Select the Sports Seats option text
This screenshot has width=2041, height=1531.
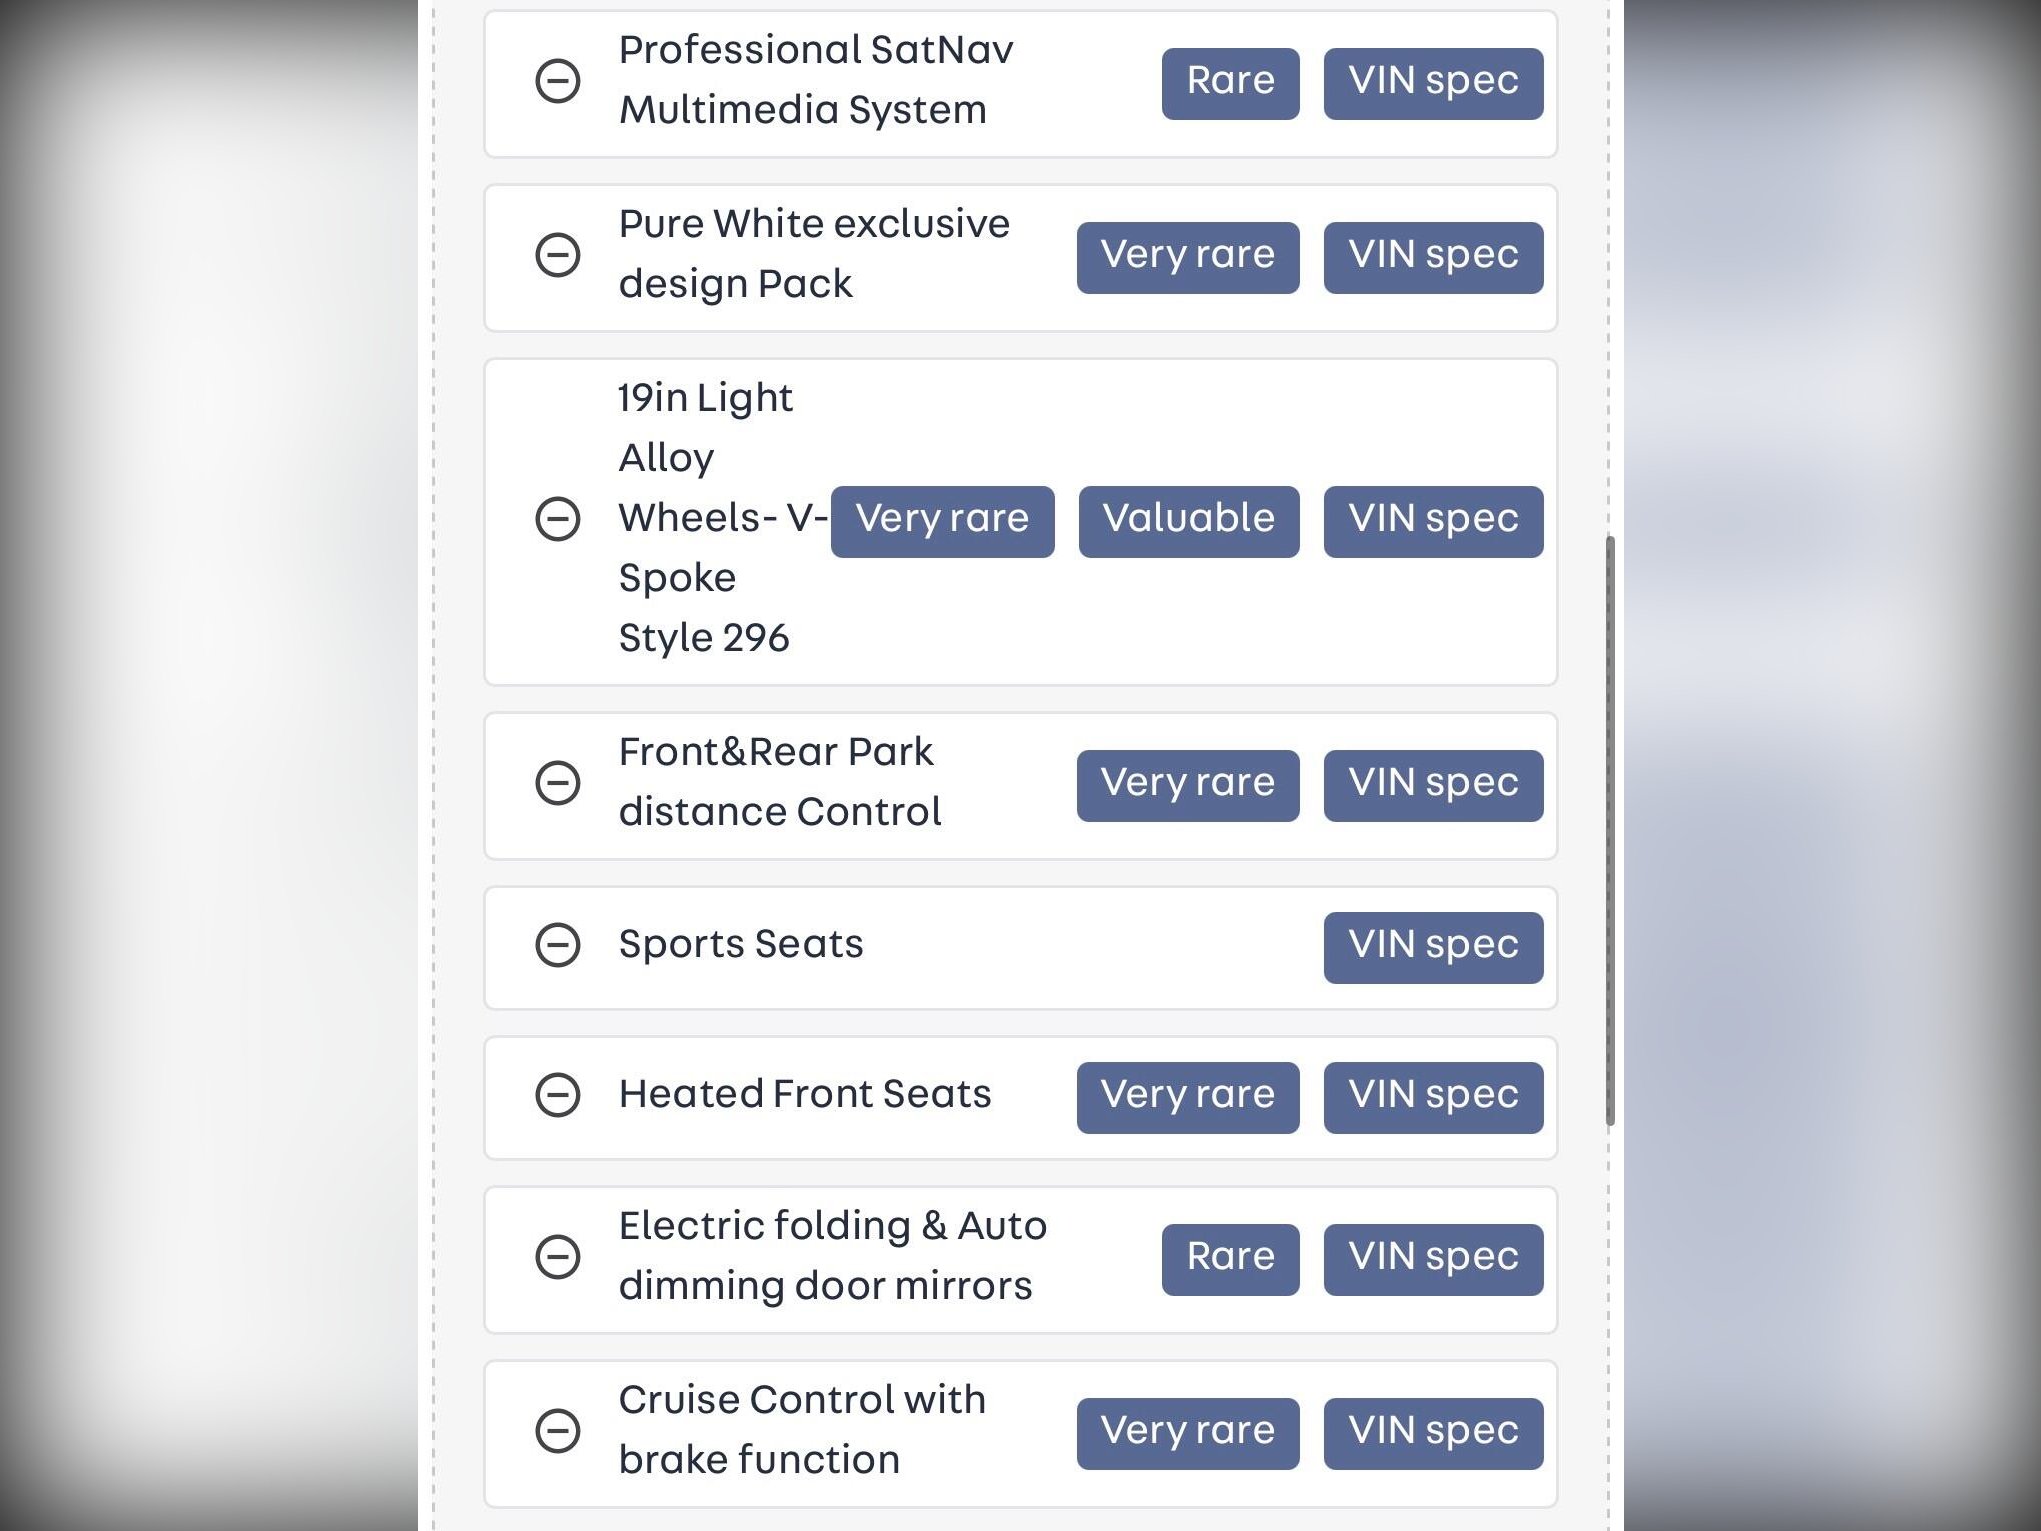point(740,944)
